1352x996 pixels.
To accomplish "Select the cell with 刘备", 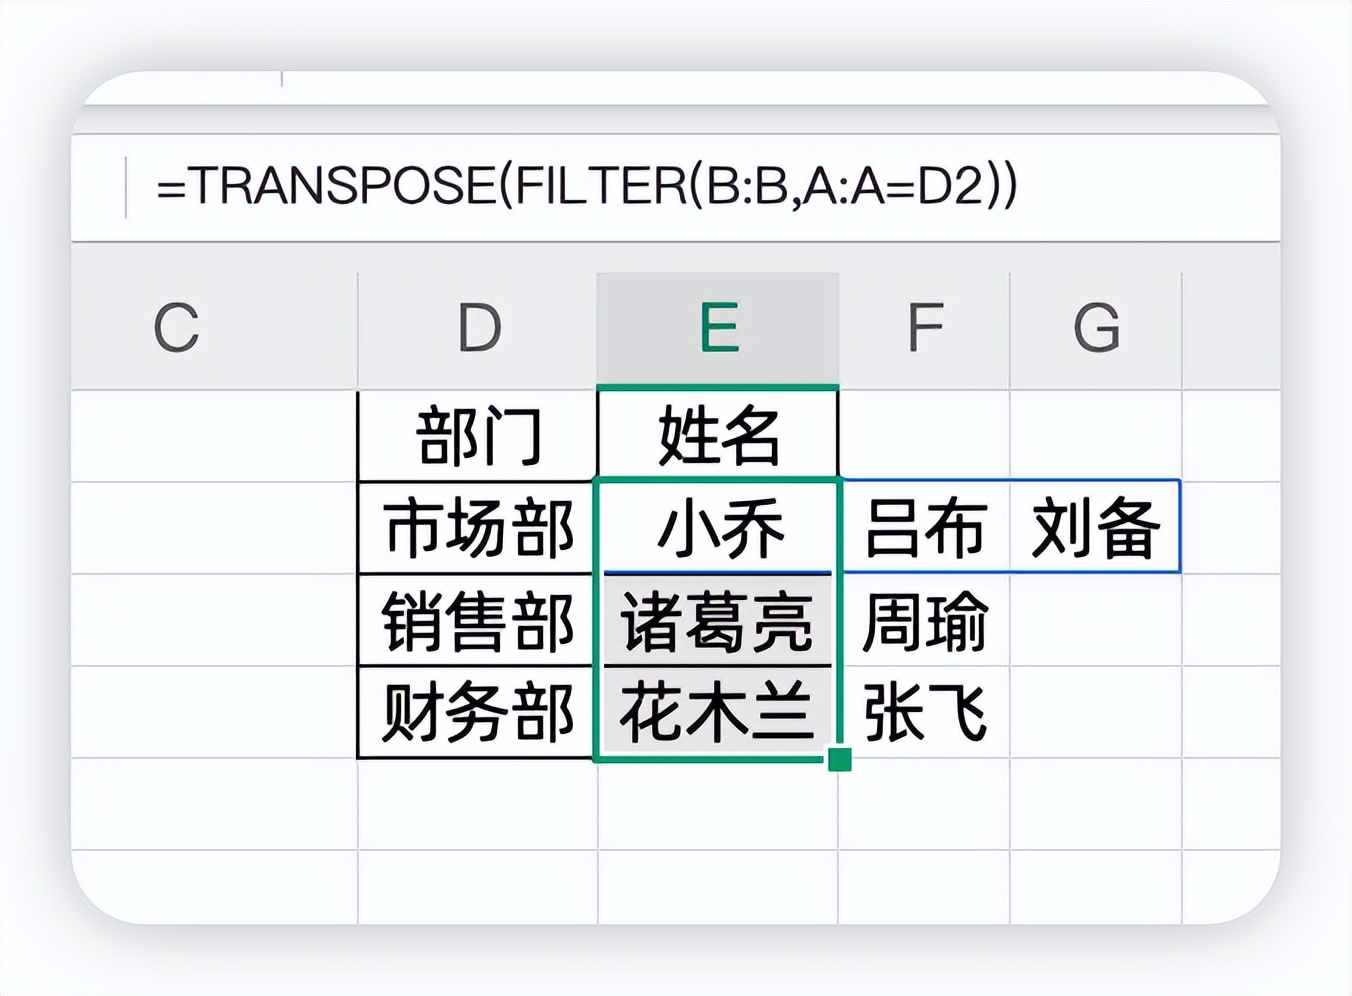I will (x=1096, y=528).
